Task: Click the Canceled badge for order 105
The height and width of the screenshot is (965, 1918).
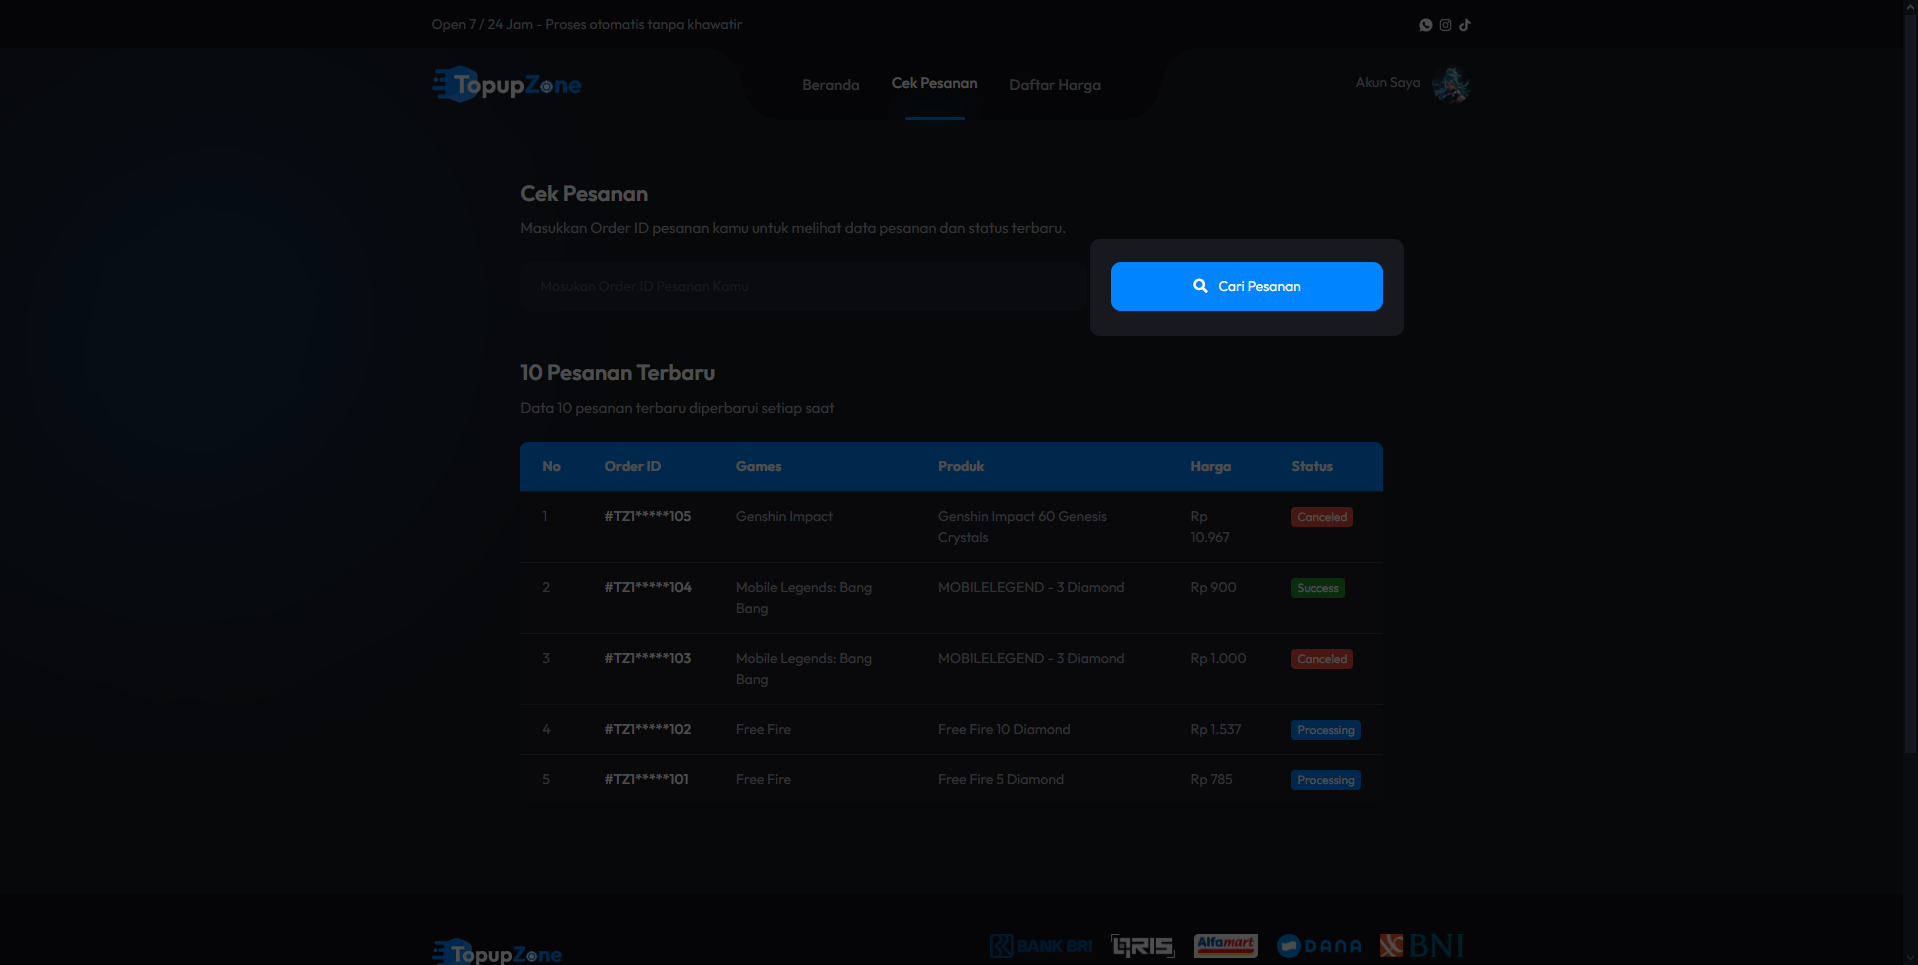Action: (x=1322, y=517)
